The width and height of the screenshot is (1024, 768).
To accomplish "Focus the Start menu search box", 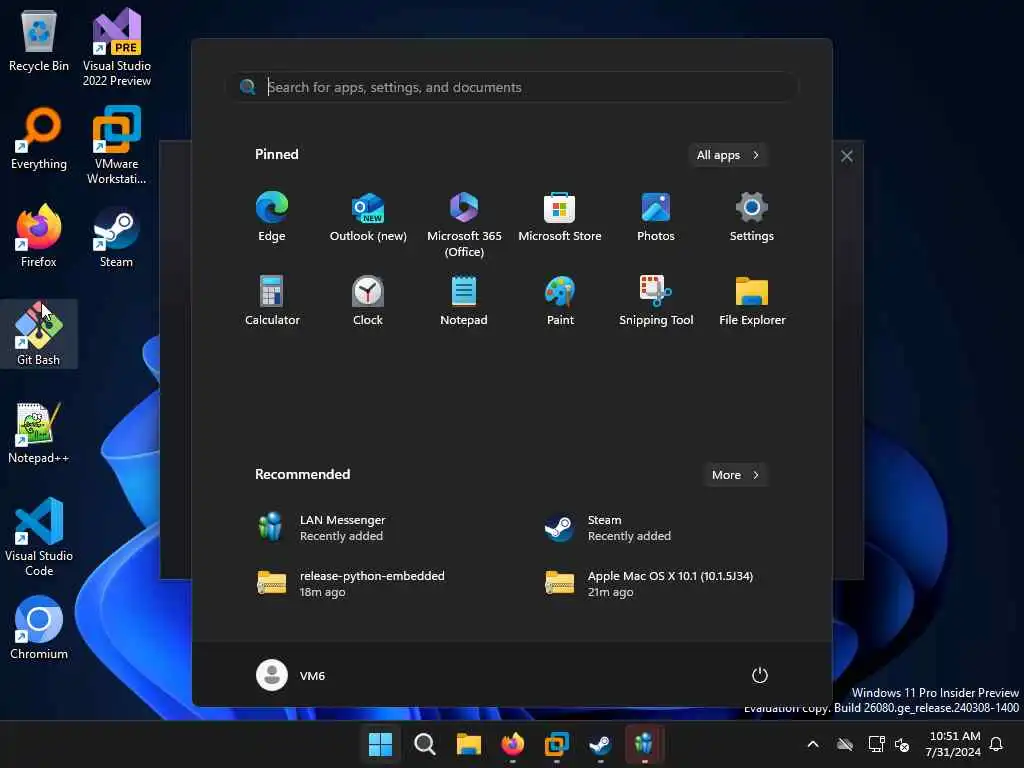I will pyautogui.click(x=513, y=87).
